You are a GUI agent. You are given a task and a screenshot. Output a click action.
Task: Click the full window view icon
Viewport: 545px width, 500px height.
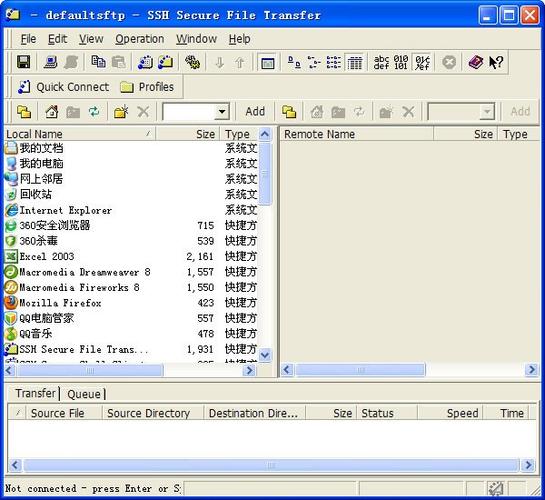[267, 63]
